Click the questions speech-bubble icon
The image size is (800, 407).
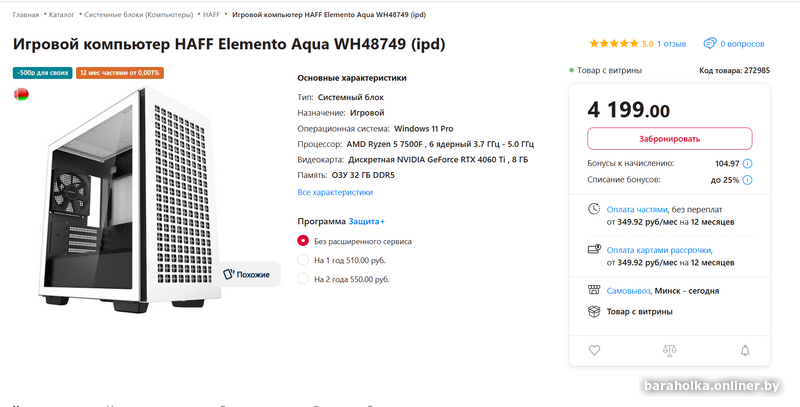[x=710, y=44]
